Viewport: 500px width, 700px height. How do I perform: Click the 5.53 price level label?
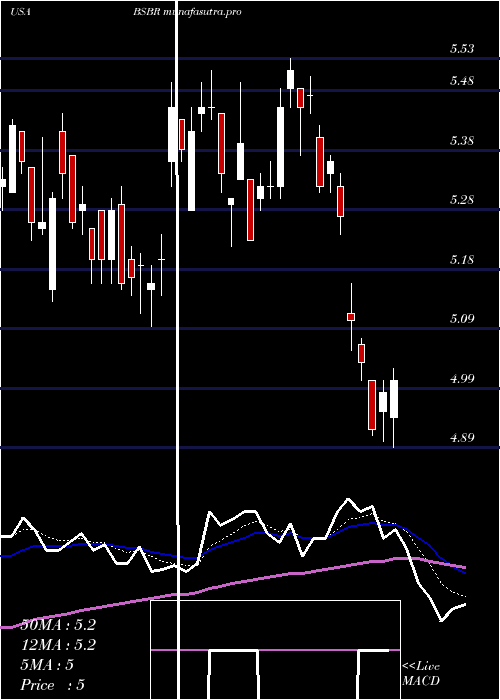(462, 49)
